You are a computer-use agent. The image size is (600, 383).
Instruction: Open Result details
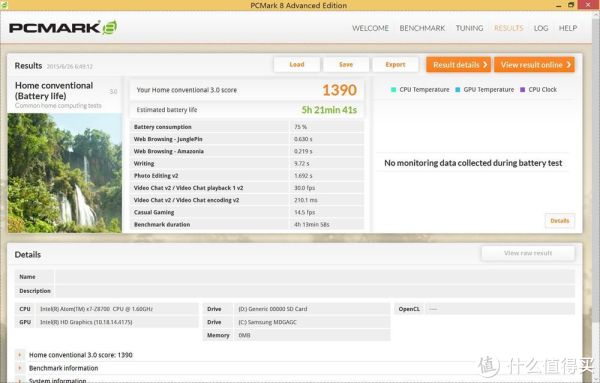(458, 65)
